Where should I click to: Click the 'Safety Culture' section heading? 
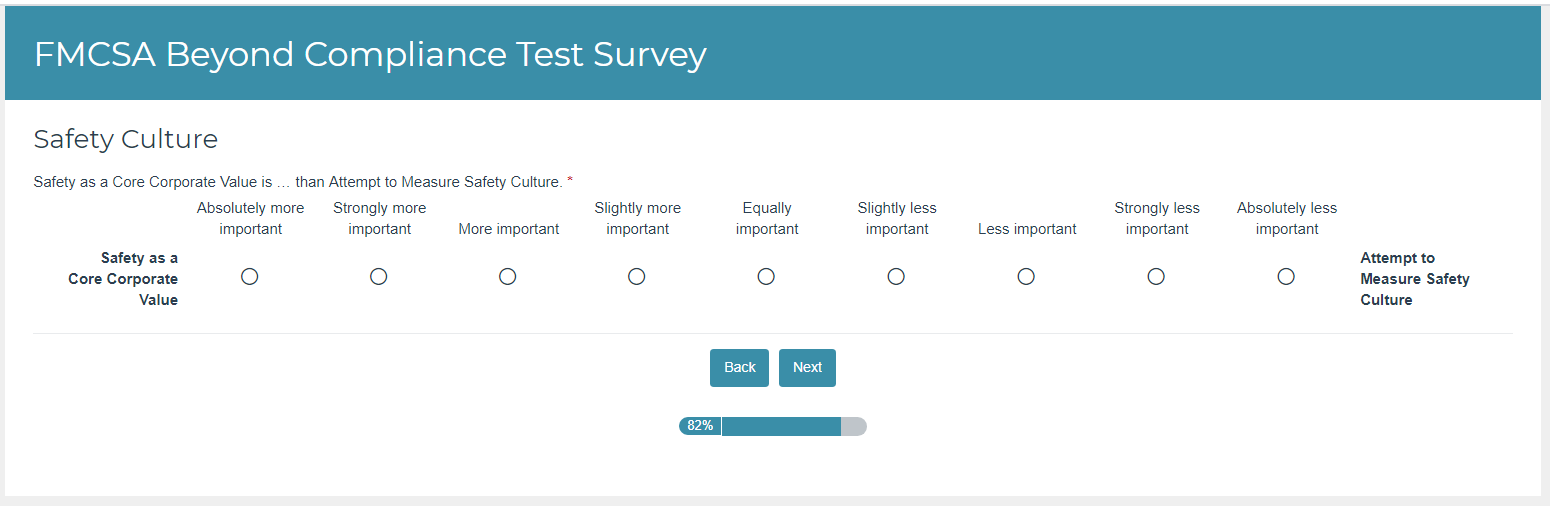[126, 139]
